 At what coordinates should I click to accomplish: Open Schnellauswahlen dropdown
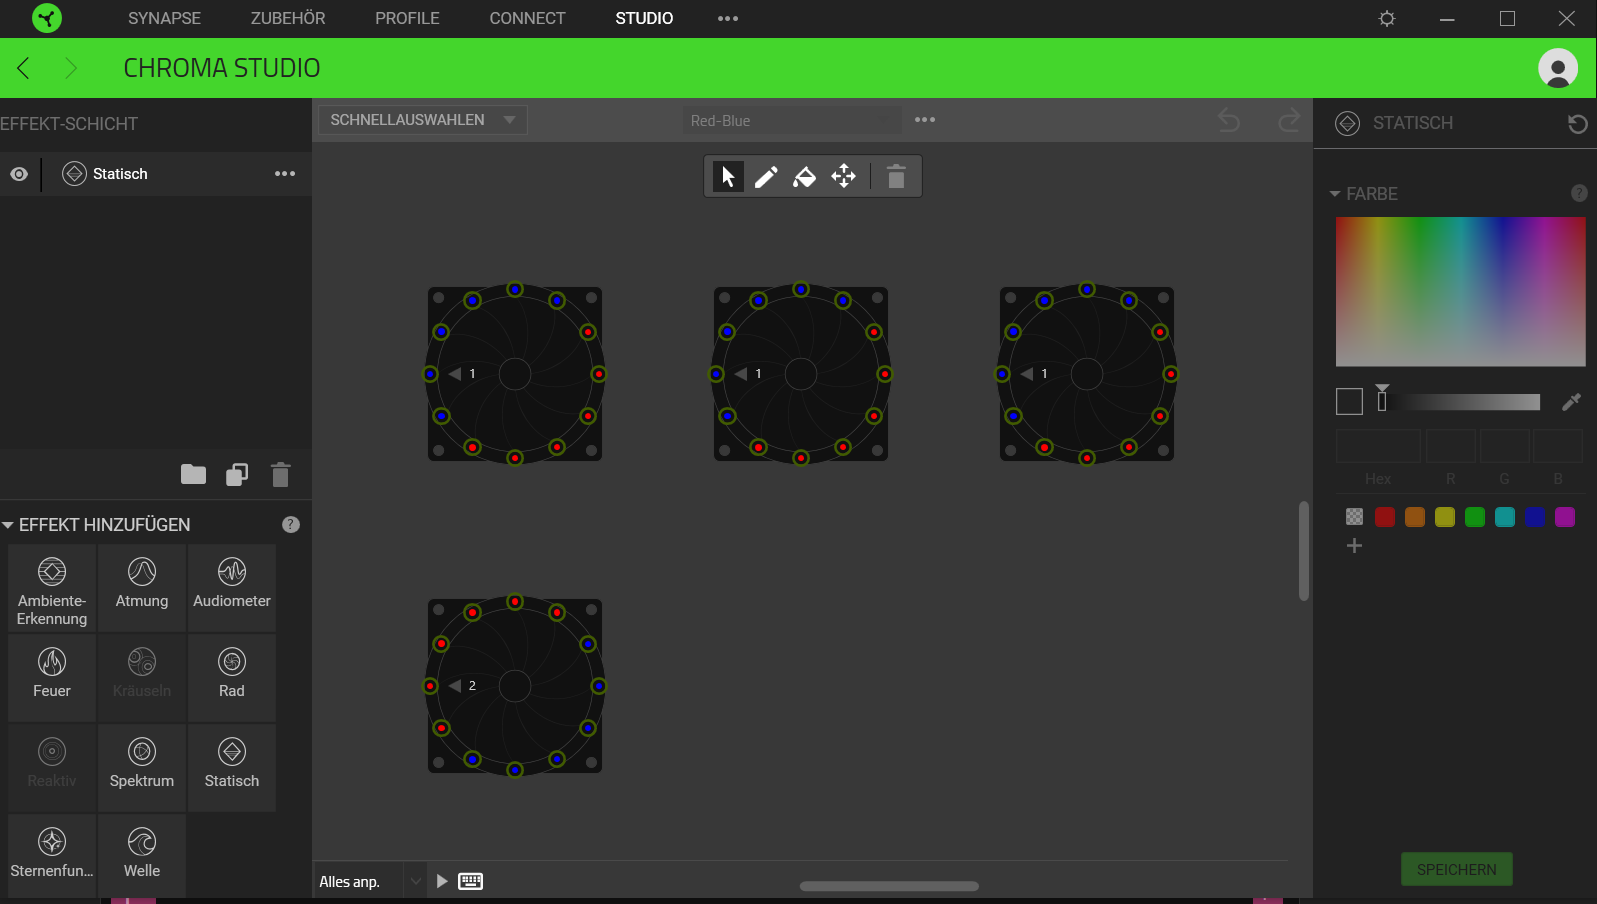(x=423, y=120)
